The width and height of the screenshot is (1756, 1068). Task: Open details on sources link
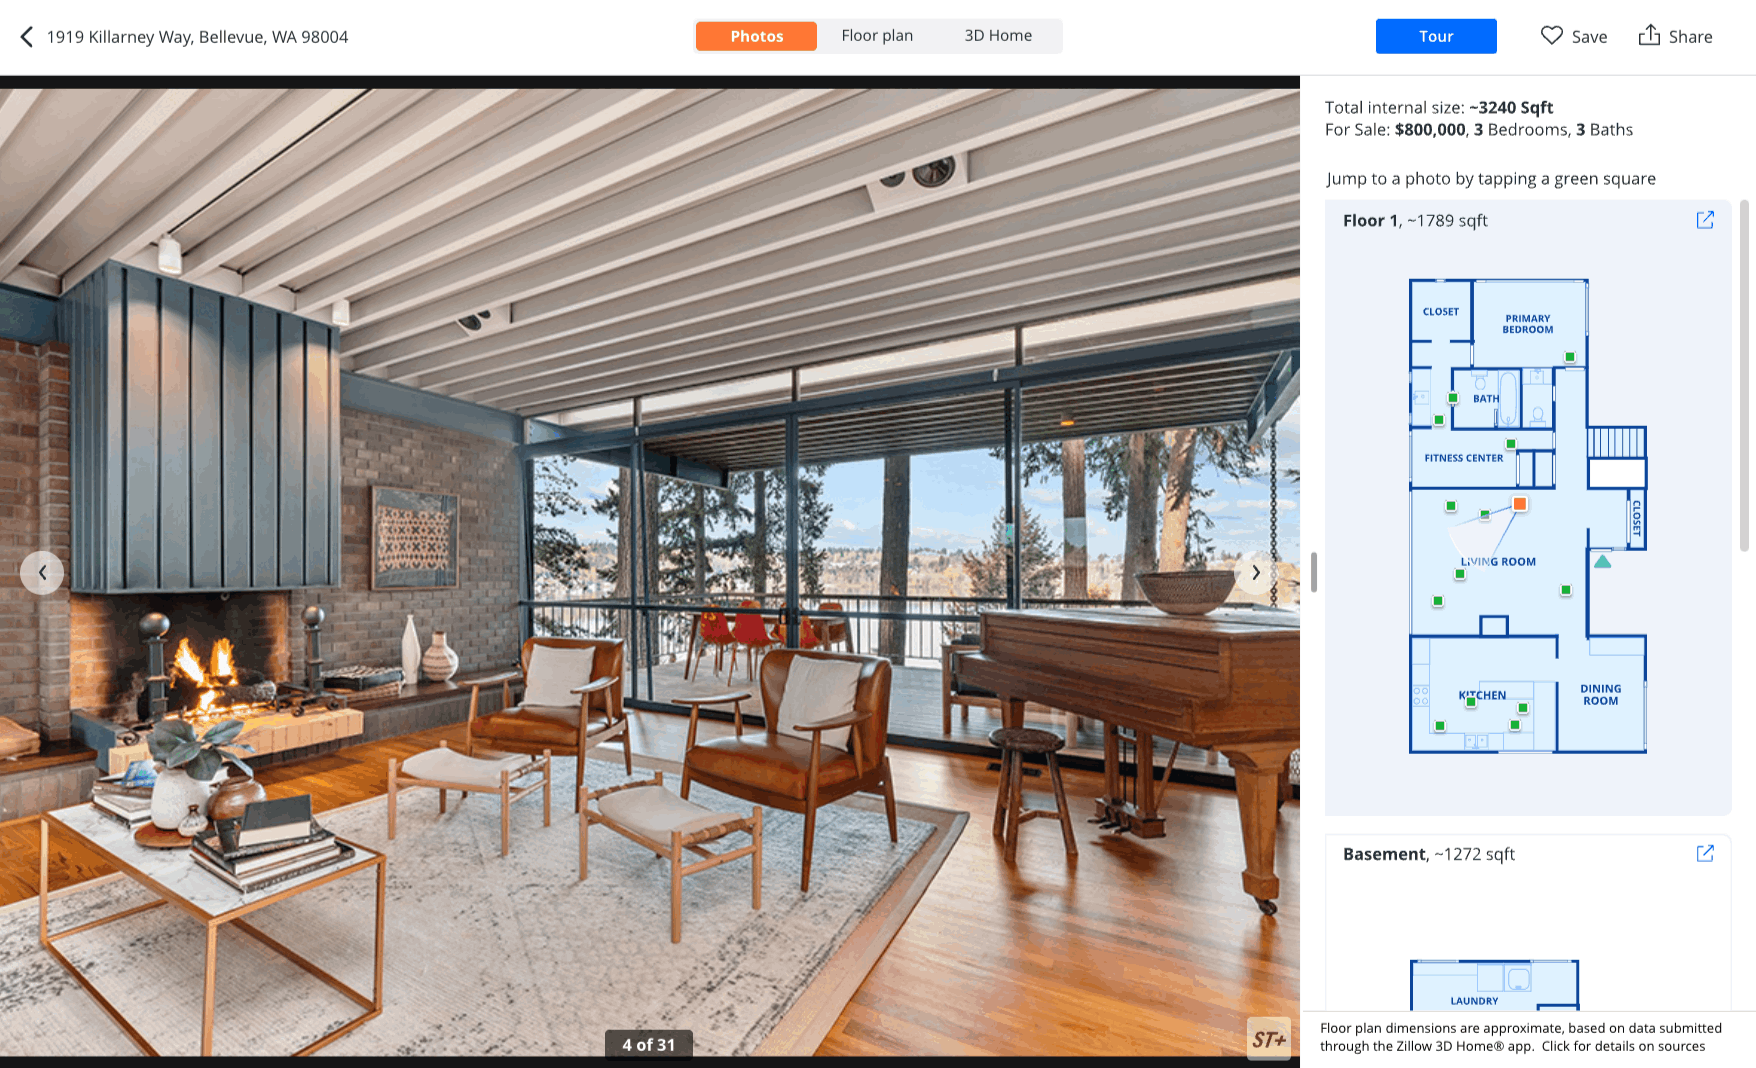(1623, 1046)
